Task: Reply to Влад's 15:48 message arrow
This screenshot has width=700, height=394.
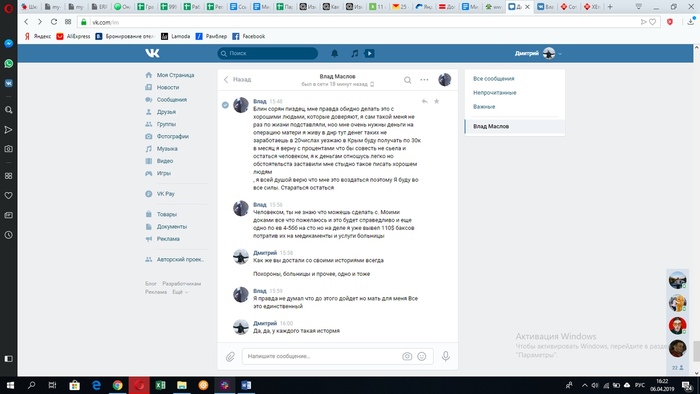Action: [425, 101]
